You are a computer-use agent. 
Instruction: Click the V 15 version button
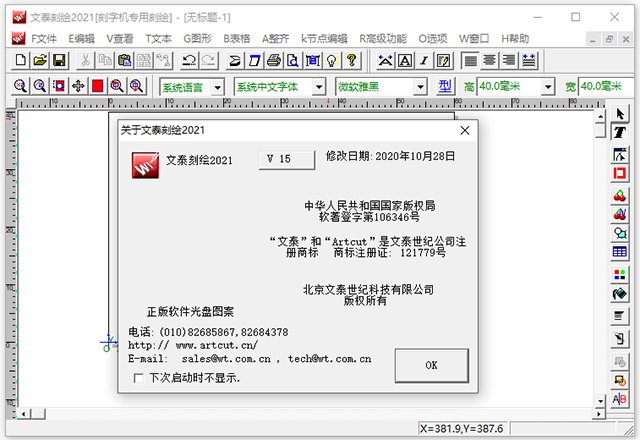(x=287, y=159)
